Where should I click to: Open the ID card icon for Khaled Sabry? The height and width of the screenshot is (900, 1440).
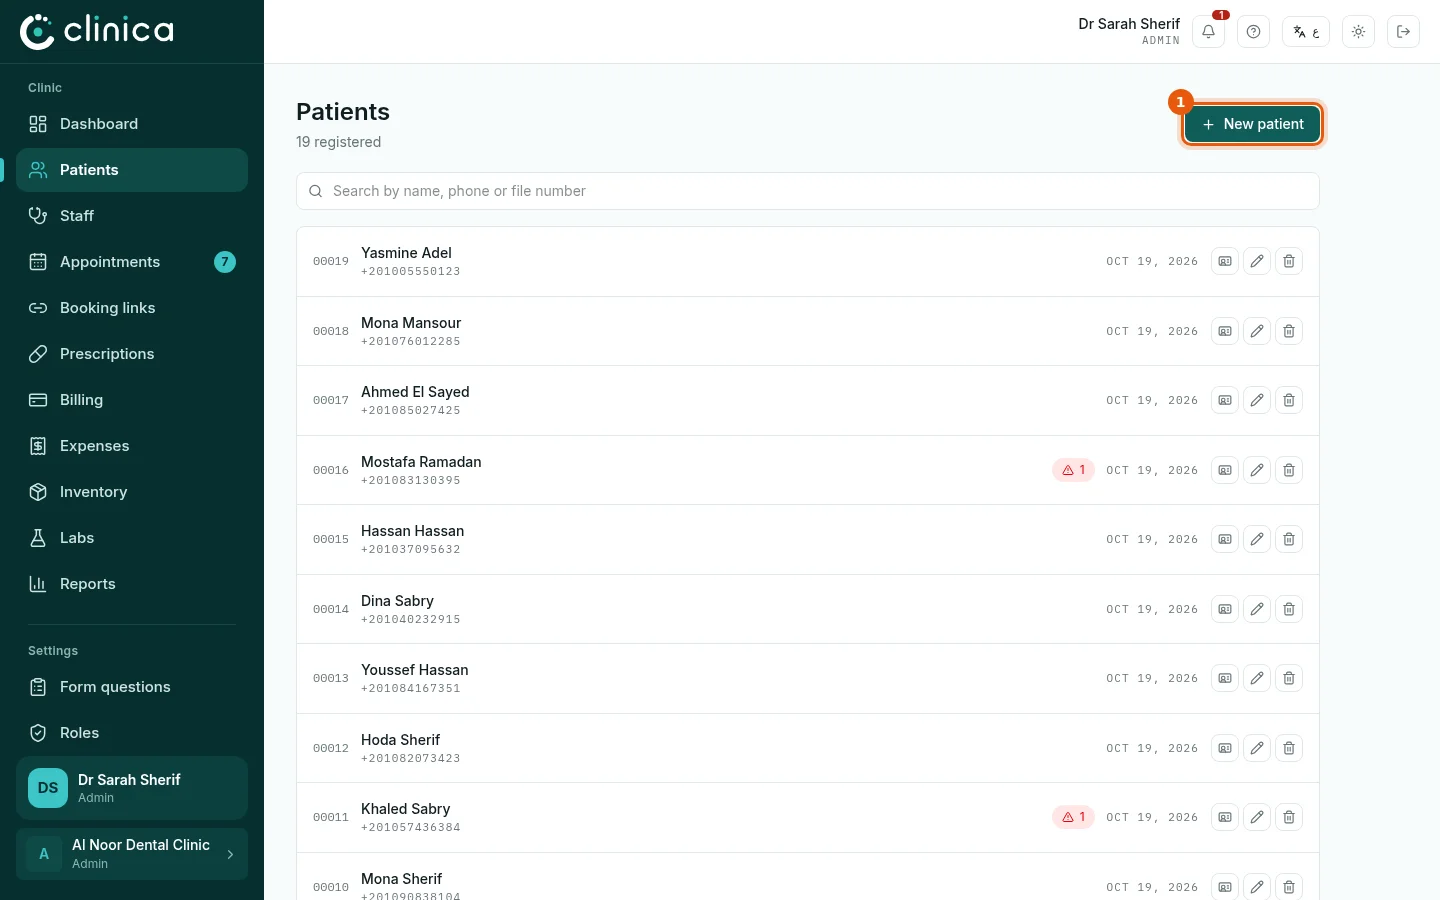pyautogui.click(x=1225, y=817)
